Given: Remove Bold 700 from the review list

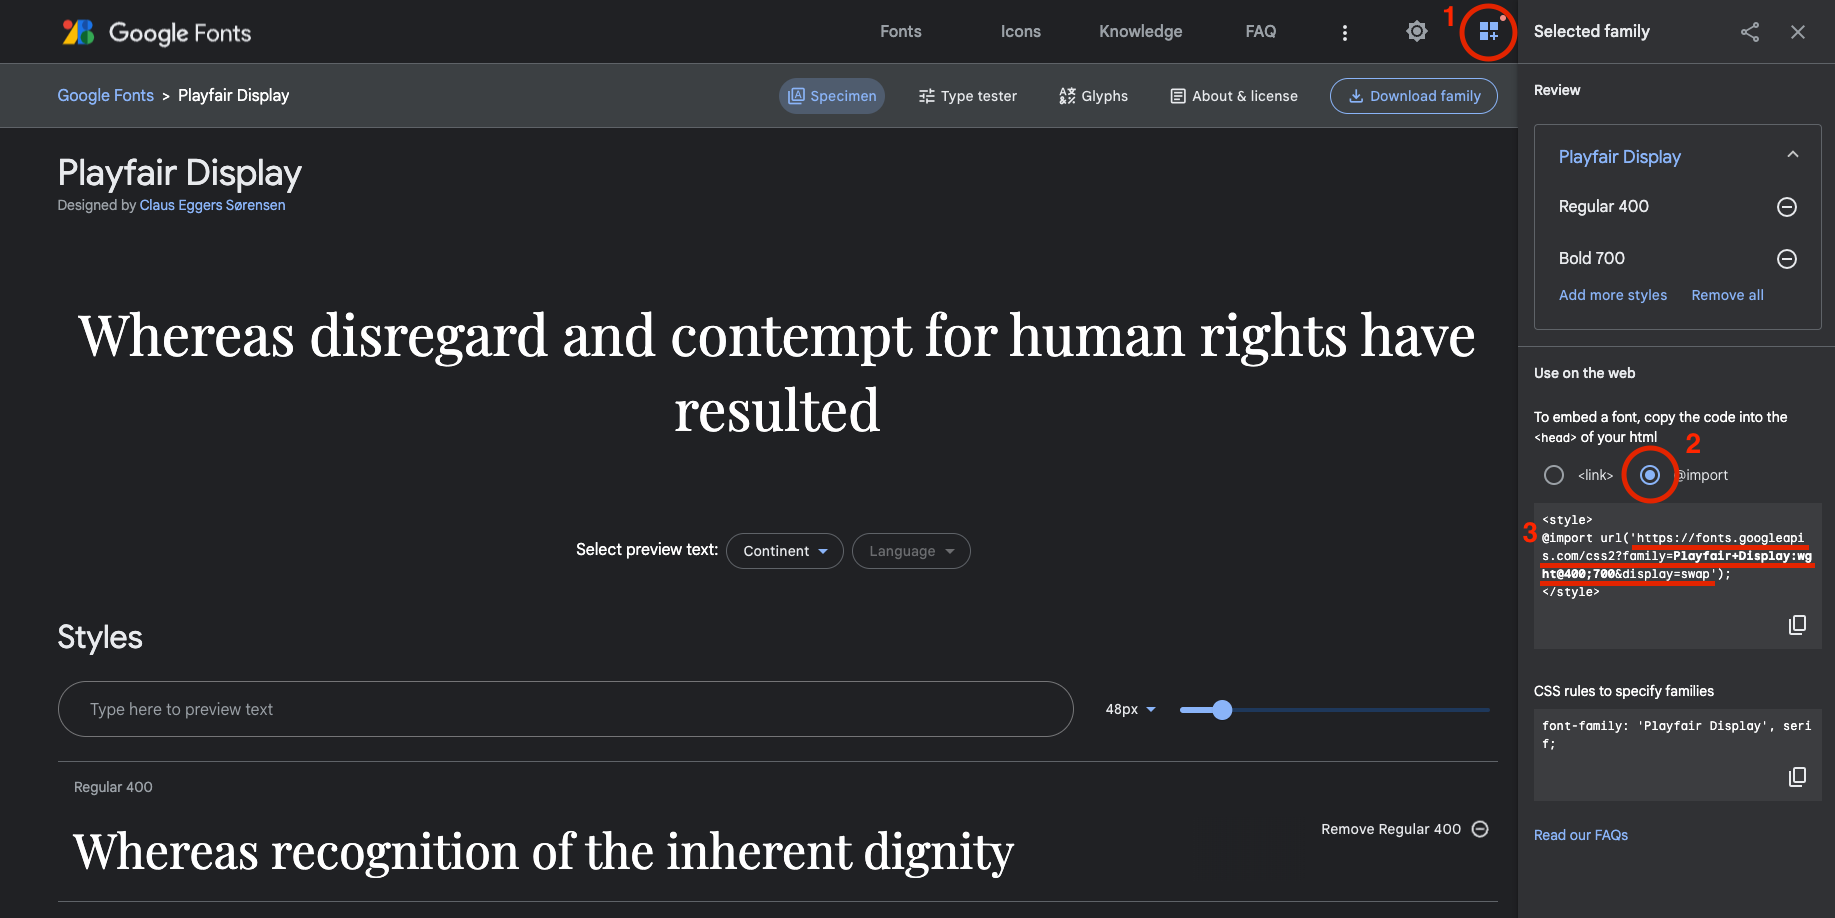Looking at the screenshot, I should point(1787,259).
